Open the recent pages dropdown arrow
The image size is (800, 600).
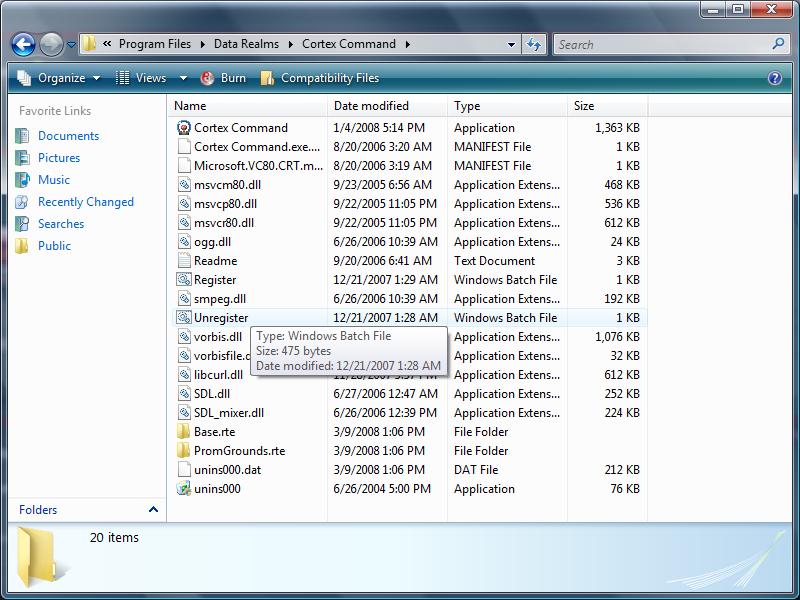click(x=72, y=45)
